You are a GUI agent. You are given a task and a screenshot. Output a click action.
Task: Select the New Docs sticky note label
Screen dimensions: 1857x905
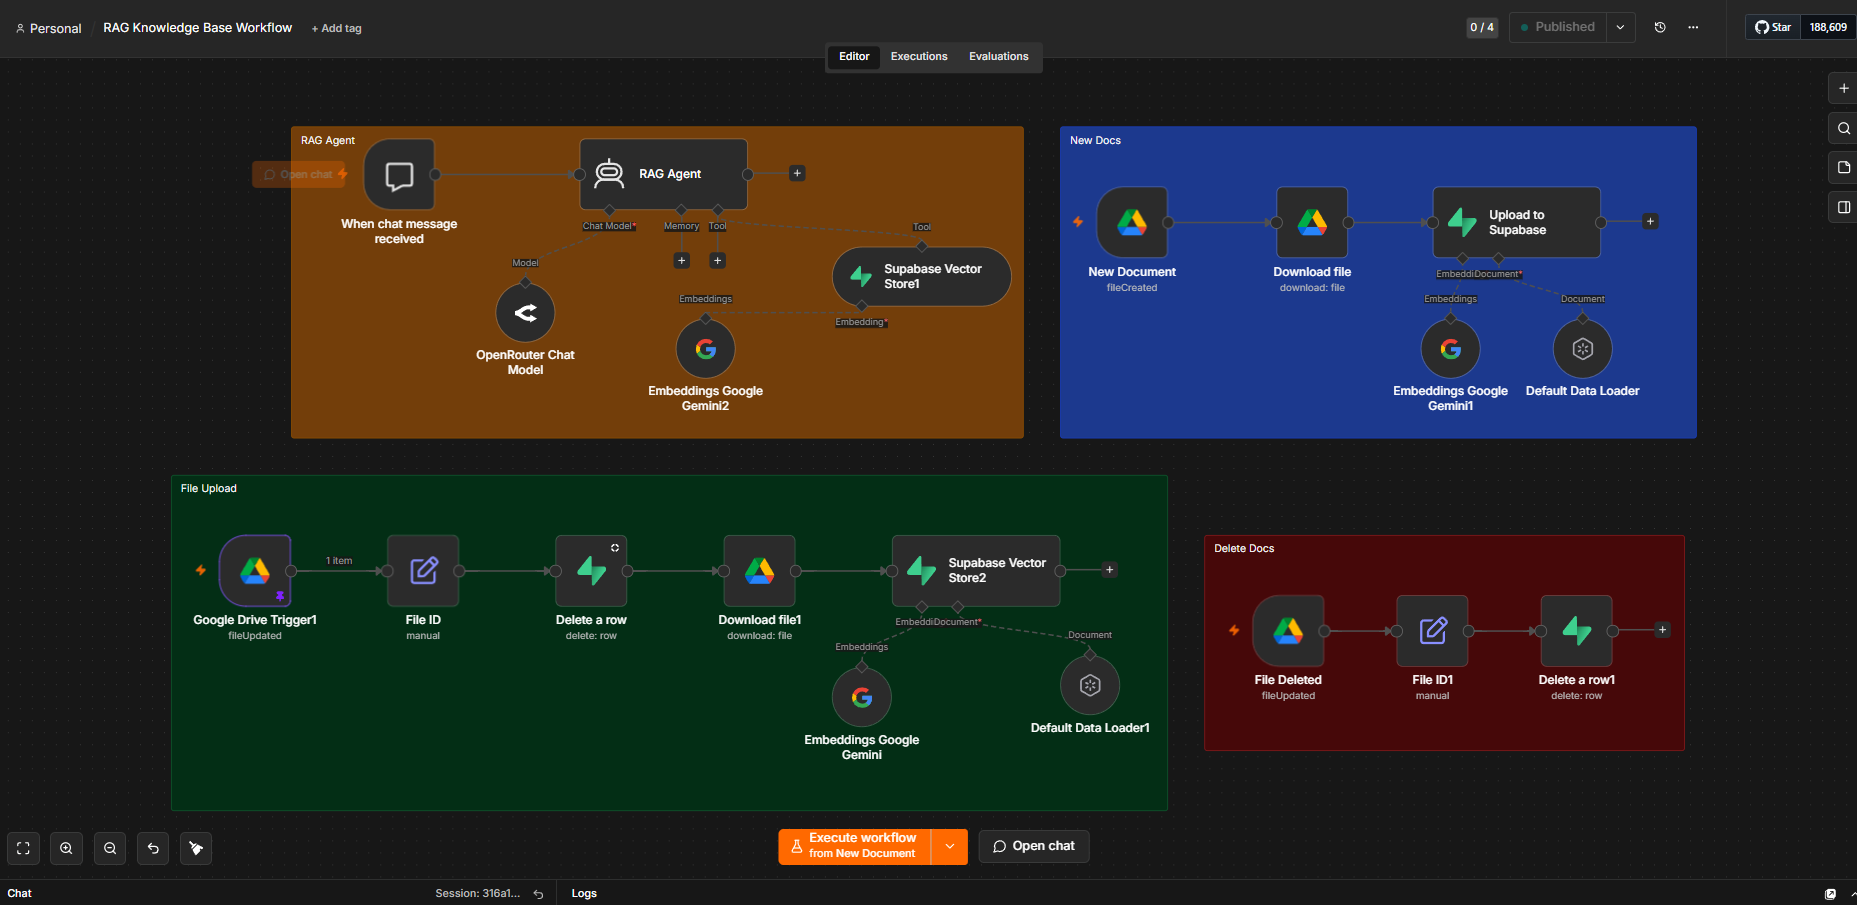(x=1095, y=141)
